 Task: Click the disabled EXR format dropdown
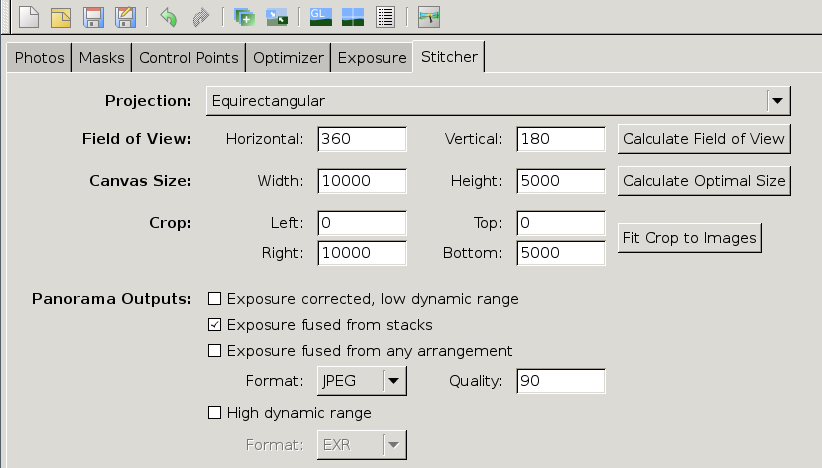click(x=362, y=445)
